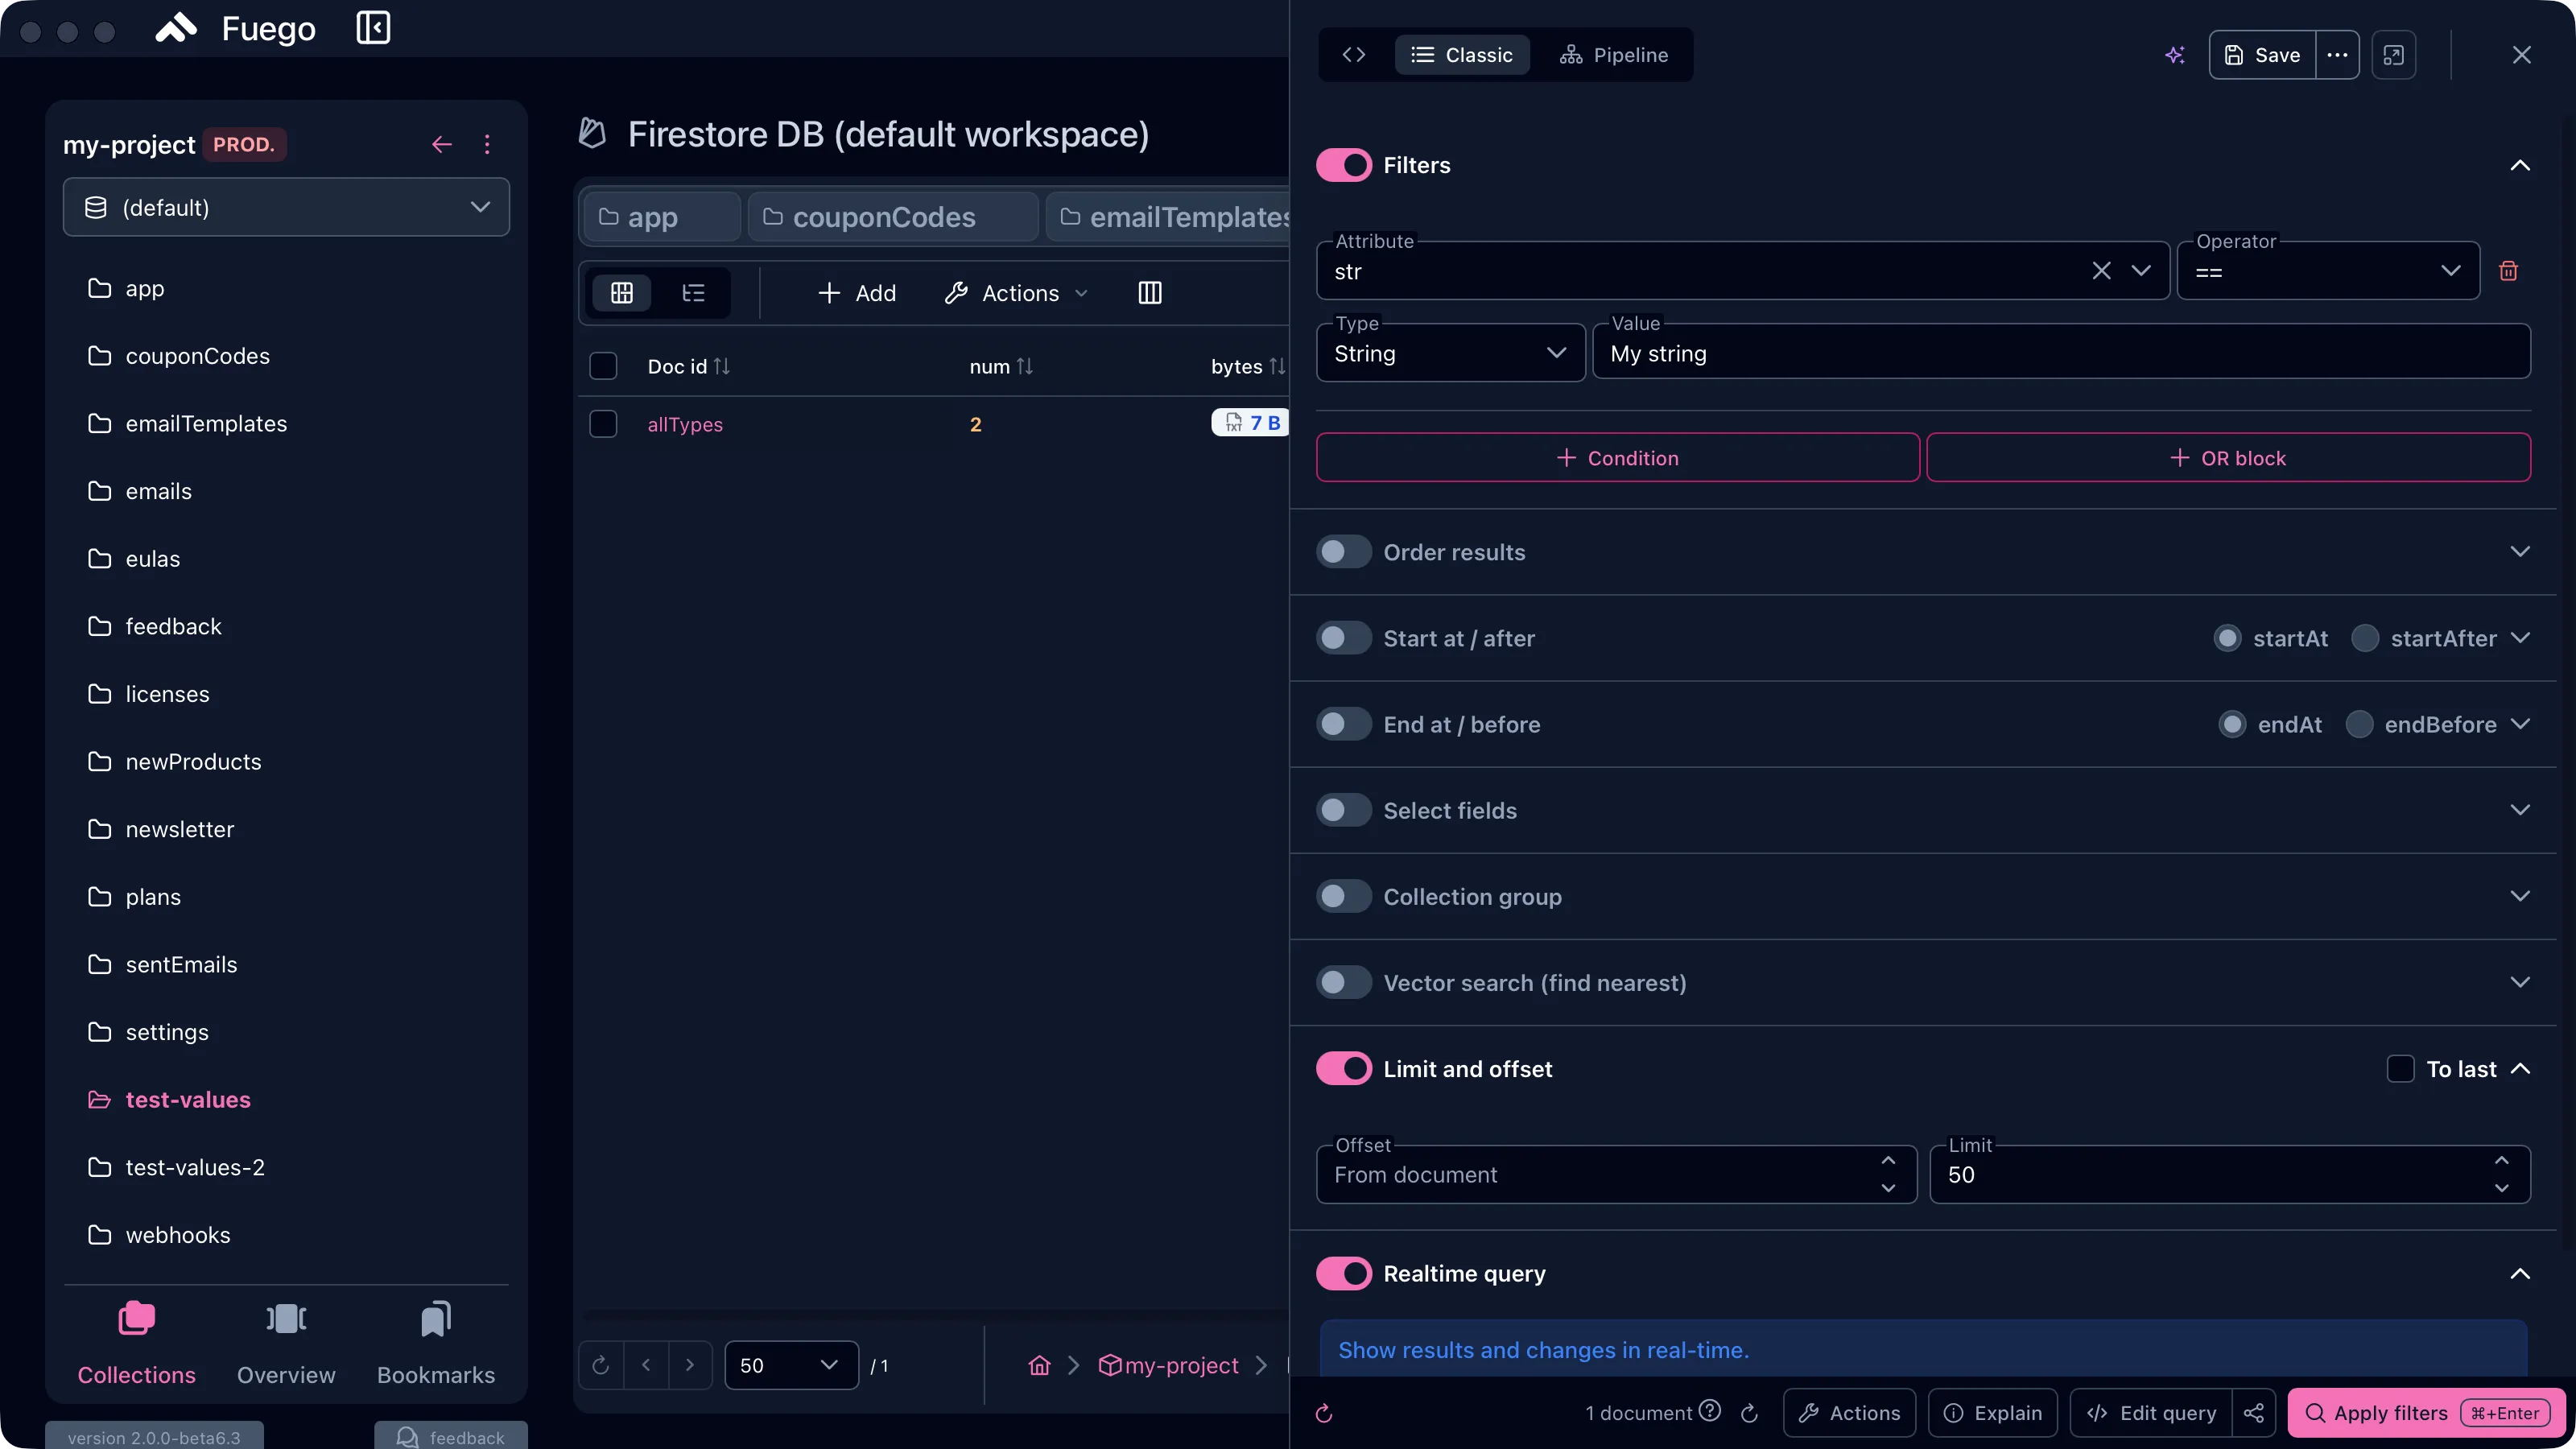The image size is (2576, 1449).
Task: Select the endBefore radio option
Action: point(2359,724)
